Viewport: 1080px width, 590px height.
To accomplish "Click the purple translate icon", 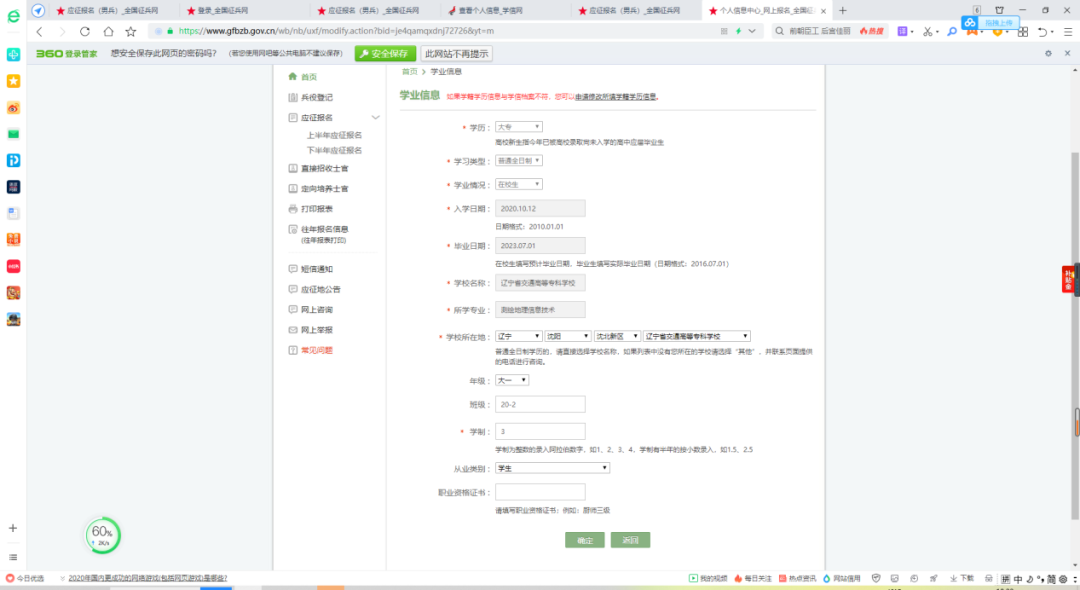I will click(902, 31).
